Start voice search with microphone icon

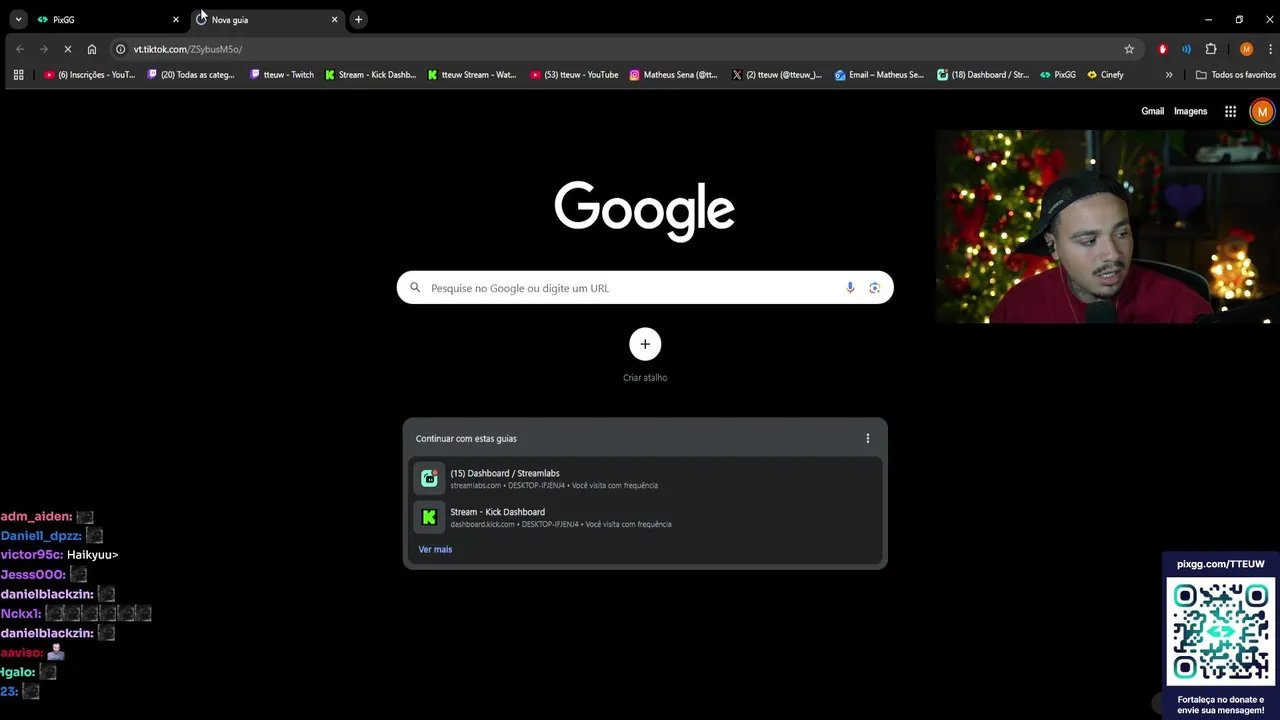pos(850,288)
